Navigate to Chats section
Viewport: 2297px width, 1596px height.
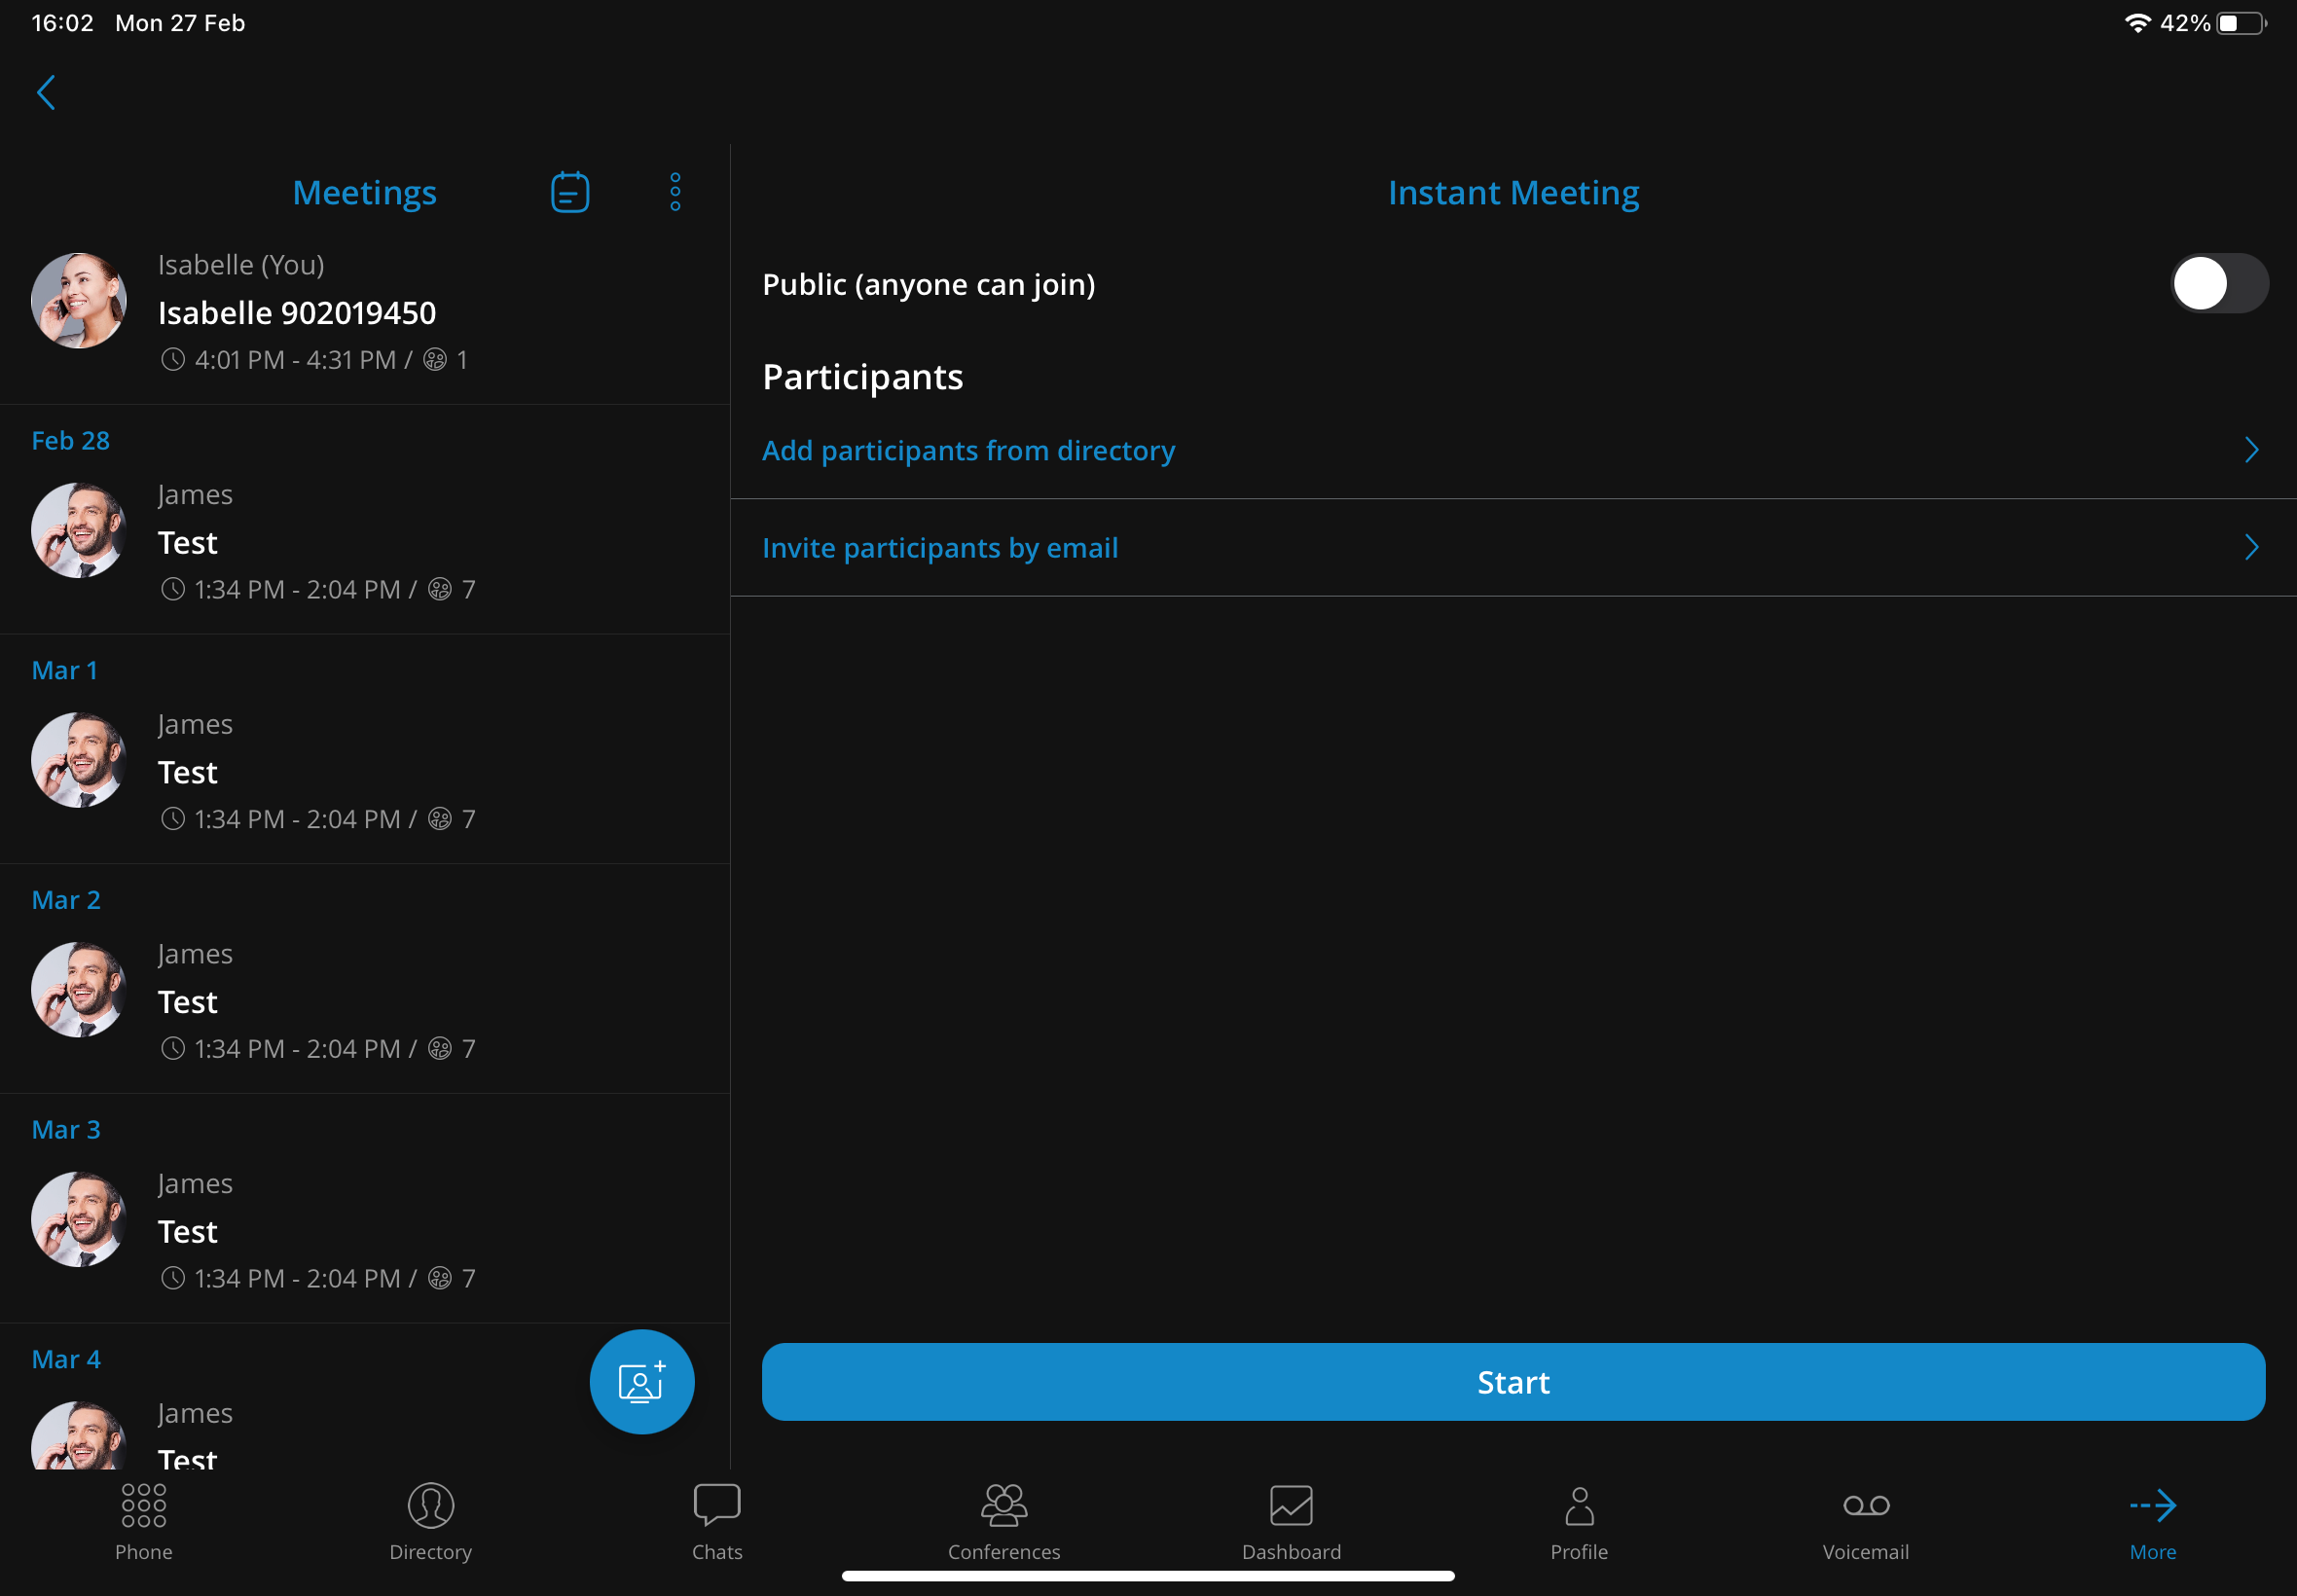coord(715,1517)
